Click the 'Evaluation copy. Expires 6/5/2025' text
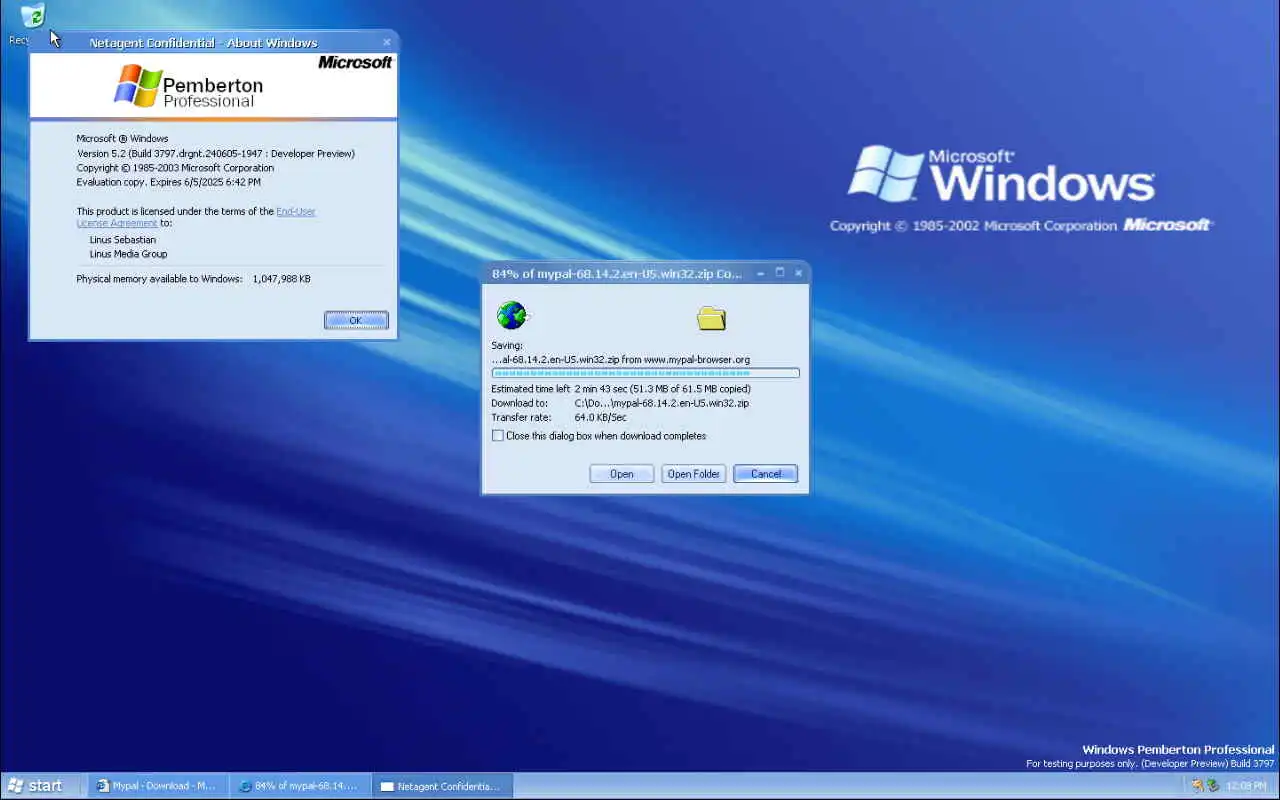 pos(169,183)
